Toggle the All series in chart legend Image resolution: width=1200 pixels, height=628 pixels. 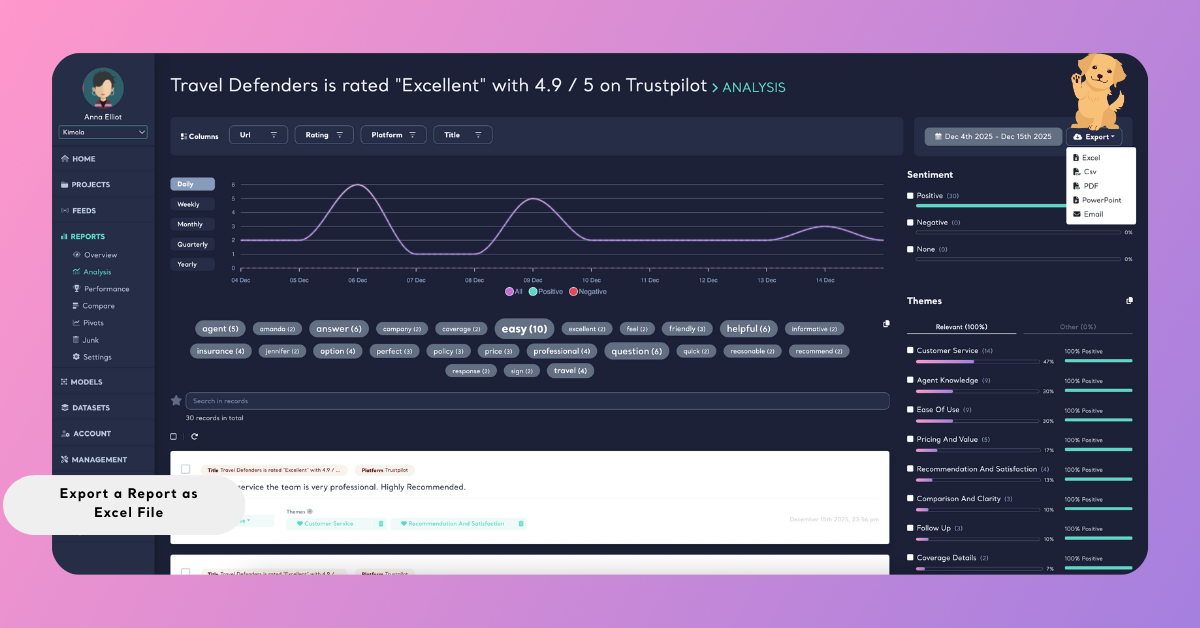513,291
